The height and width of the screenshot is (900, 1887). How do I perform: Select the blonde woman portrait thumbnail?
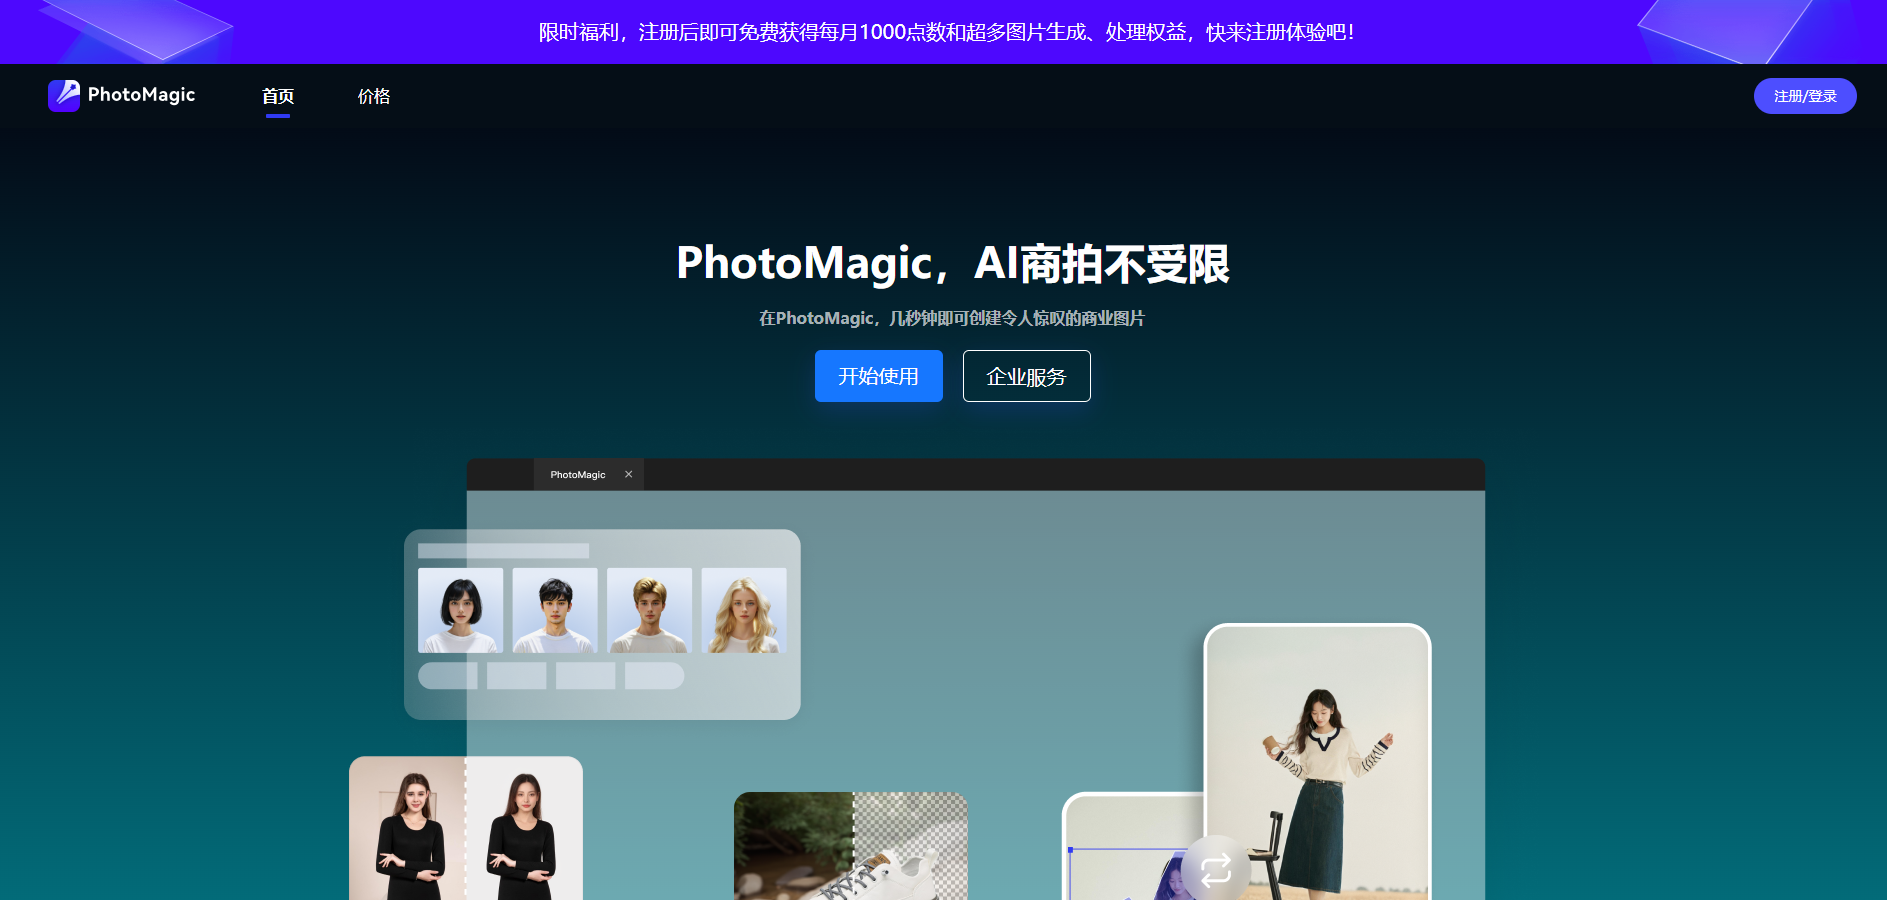[x=744, y=610]
